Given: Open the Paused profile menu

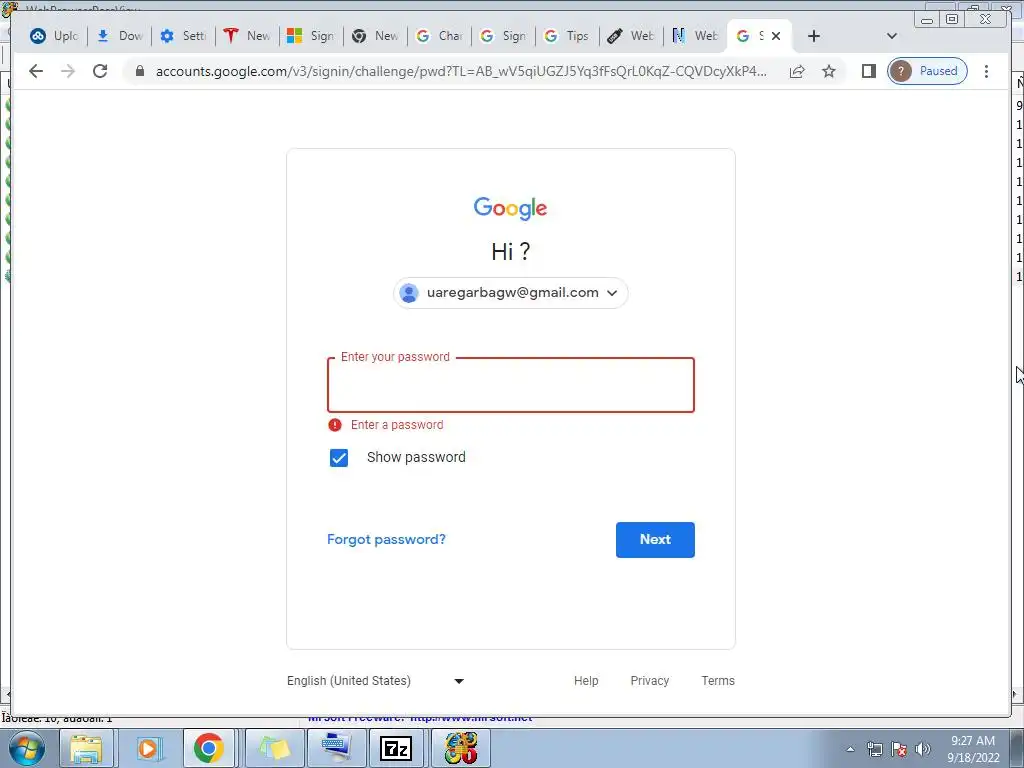Looking at the screenshot, I should [927, 71].
